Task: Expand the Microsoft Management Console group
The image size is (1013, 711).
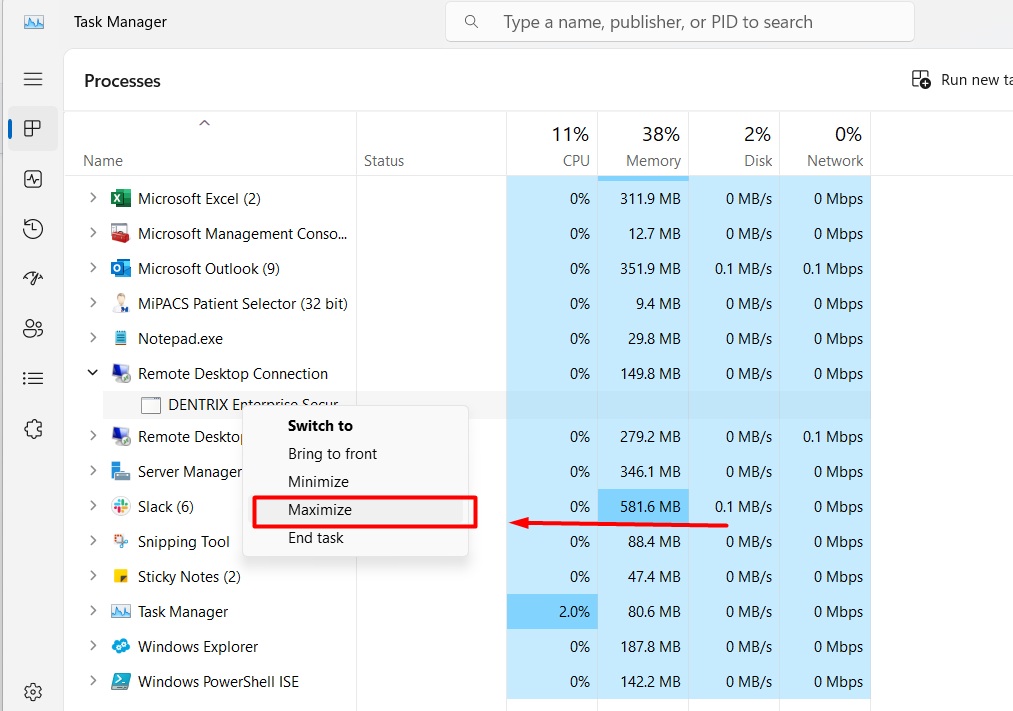Action: (93, 232)
